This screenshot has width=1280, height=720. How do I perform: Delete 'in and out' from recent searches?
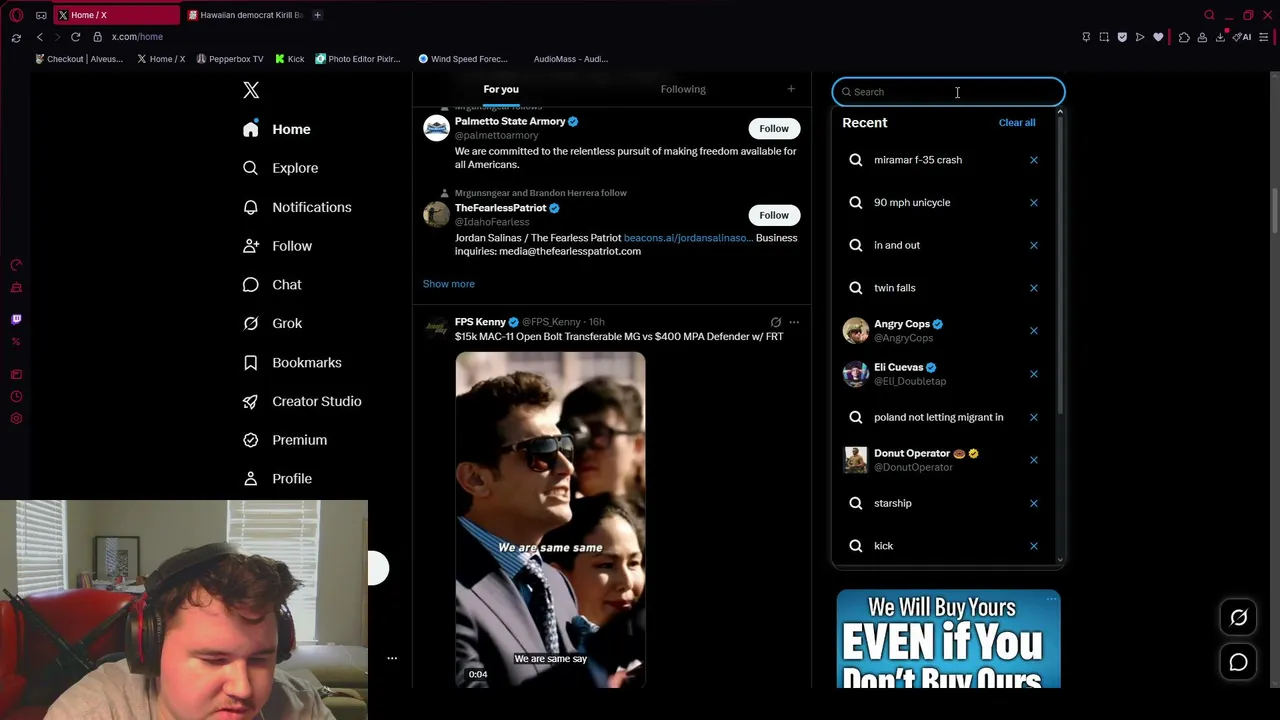click(x=1034, y=245)
